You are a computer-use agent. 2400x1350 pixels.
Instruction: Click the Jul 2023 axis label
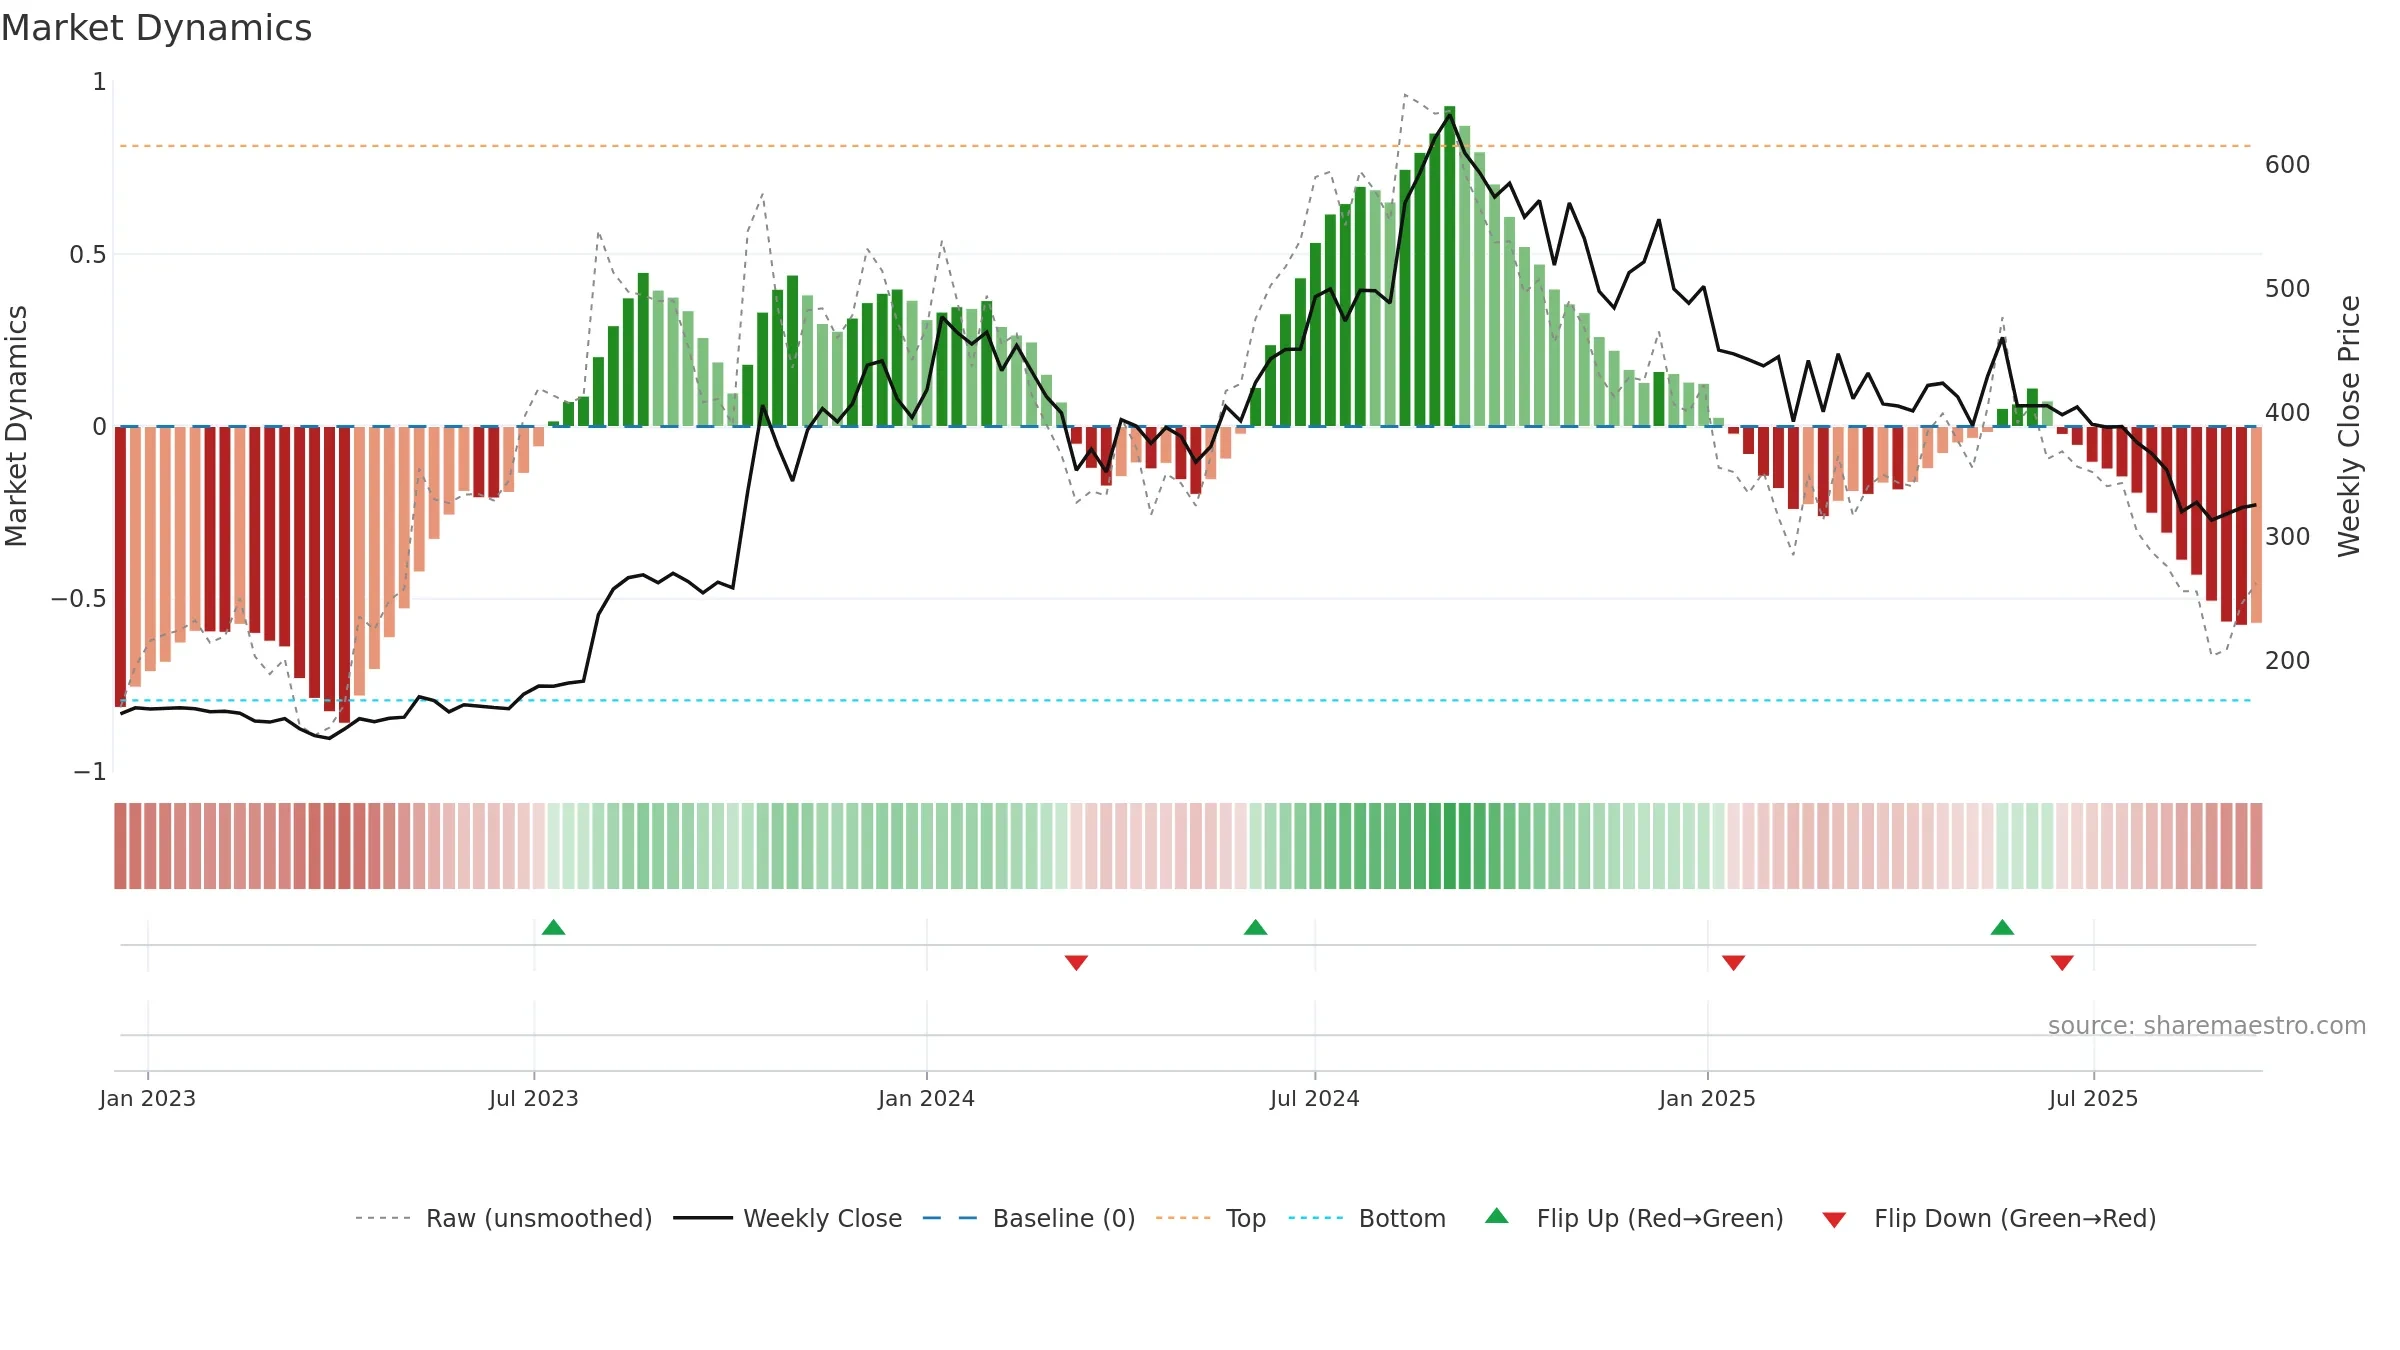pos(534,1098)
